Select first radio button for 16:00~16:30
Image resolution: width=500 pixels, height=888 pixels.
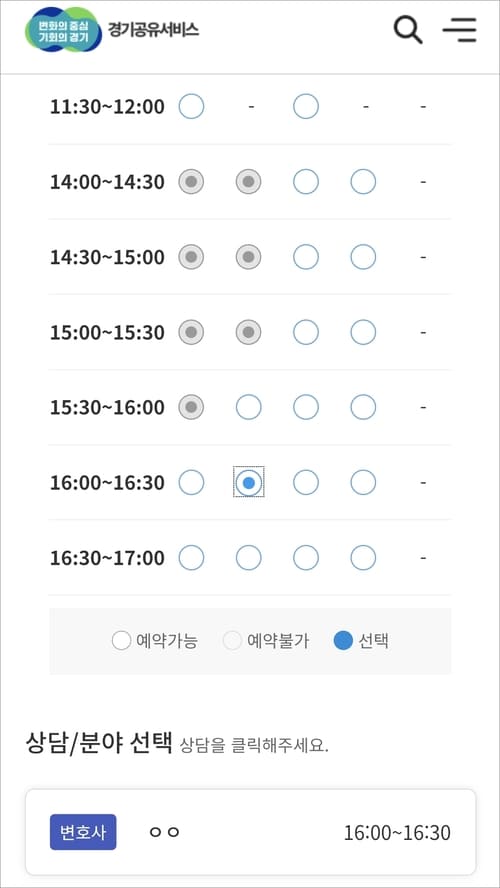[x=191, y=483]
